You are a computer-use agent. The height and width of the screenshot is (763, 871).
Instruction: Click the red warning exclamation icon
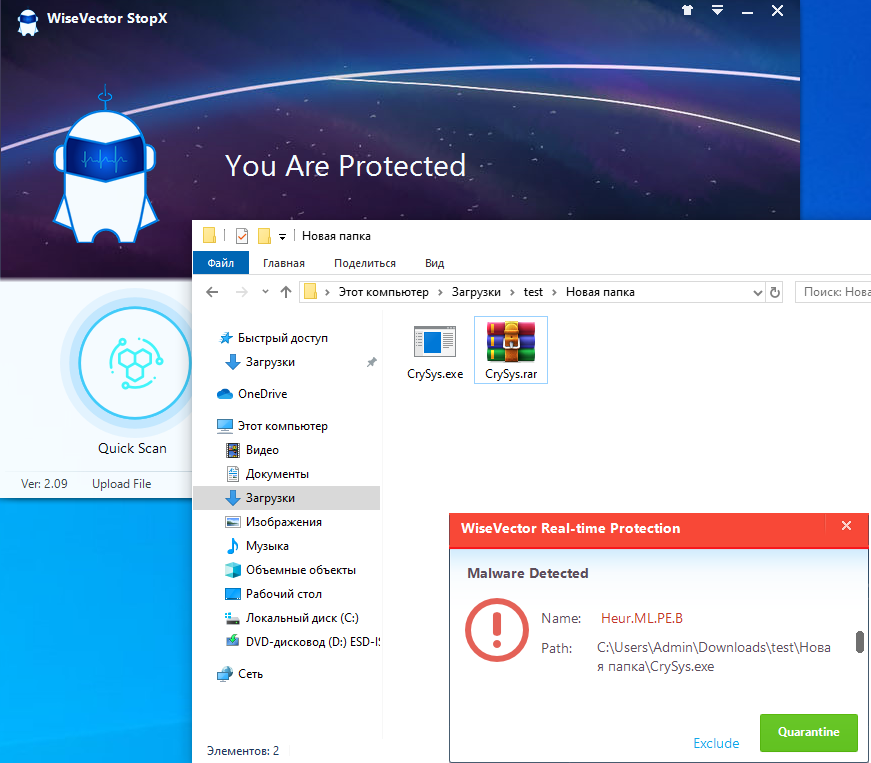[497, 630]
